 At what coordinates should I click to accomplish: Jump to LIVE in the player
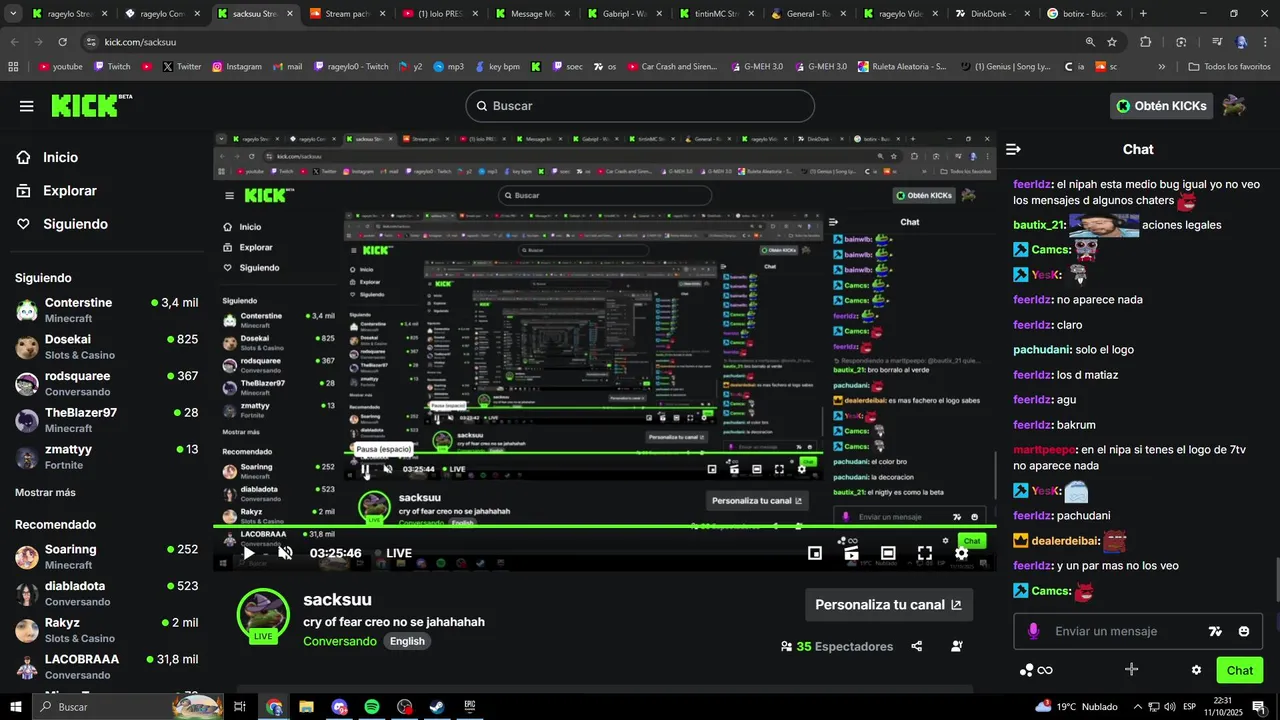[x=392, y=553]
